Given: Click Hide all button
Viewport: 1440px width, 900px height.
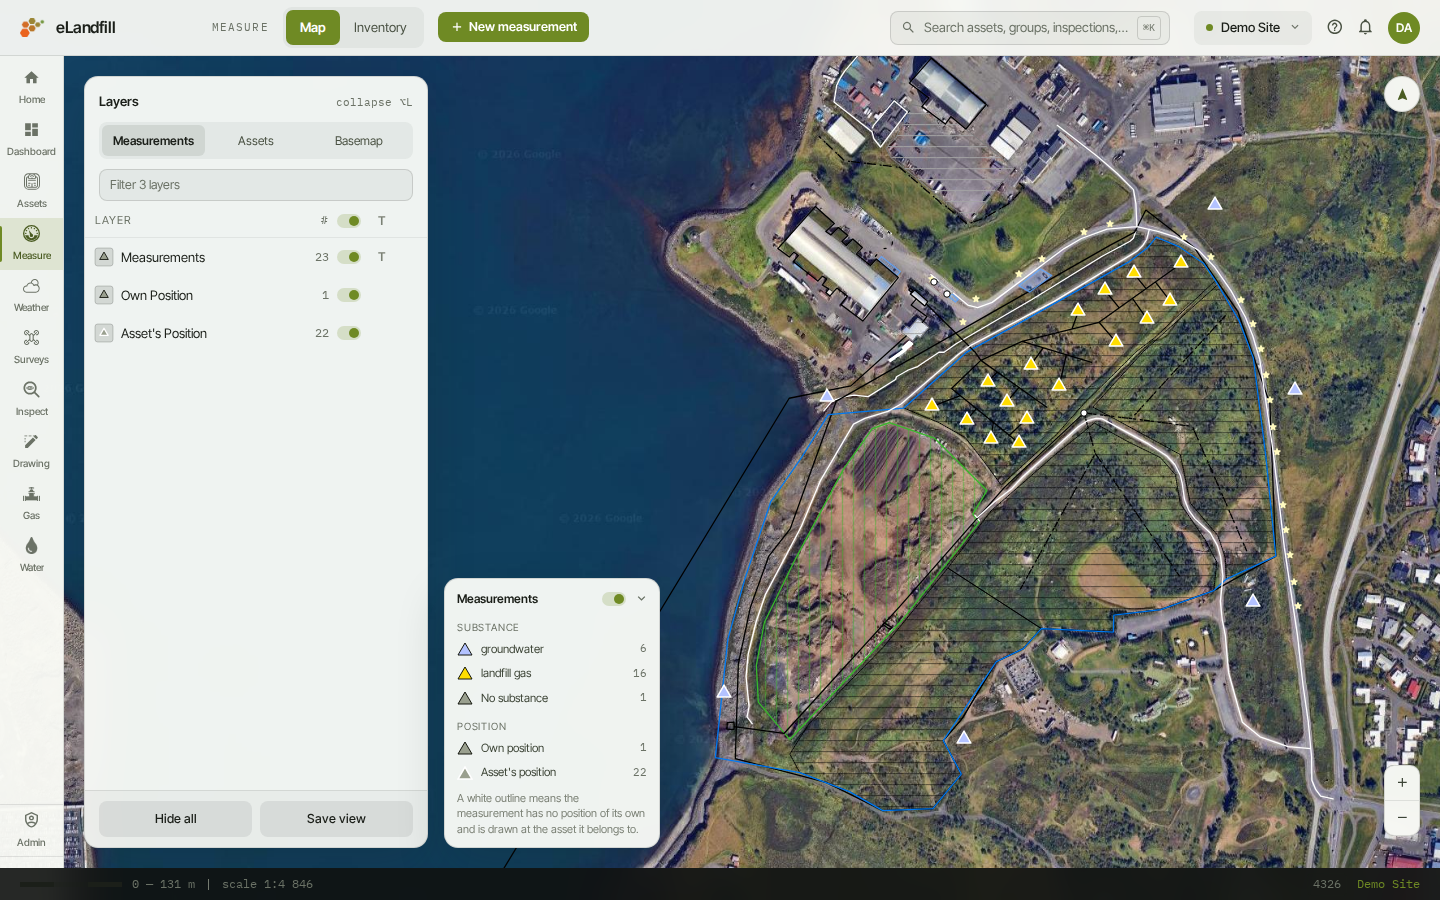Looking at the screenshot, I should (x=175, y=819).
